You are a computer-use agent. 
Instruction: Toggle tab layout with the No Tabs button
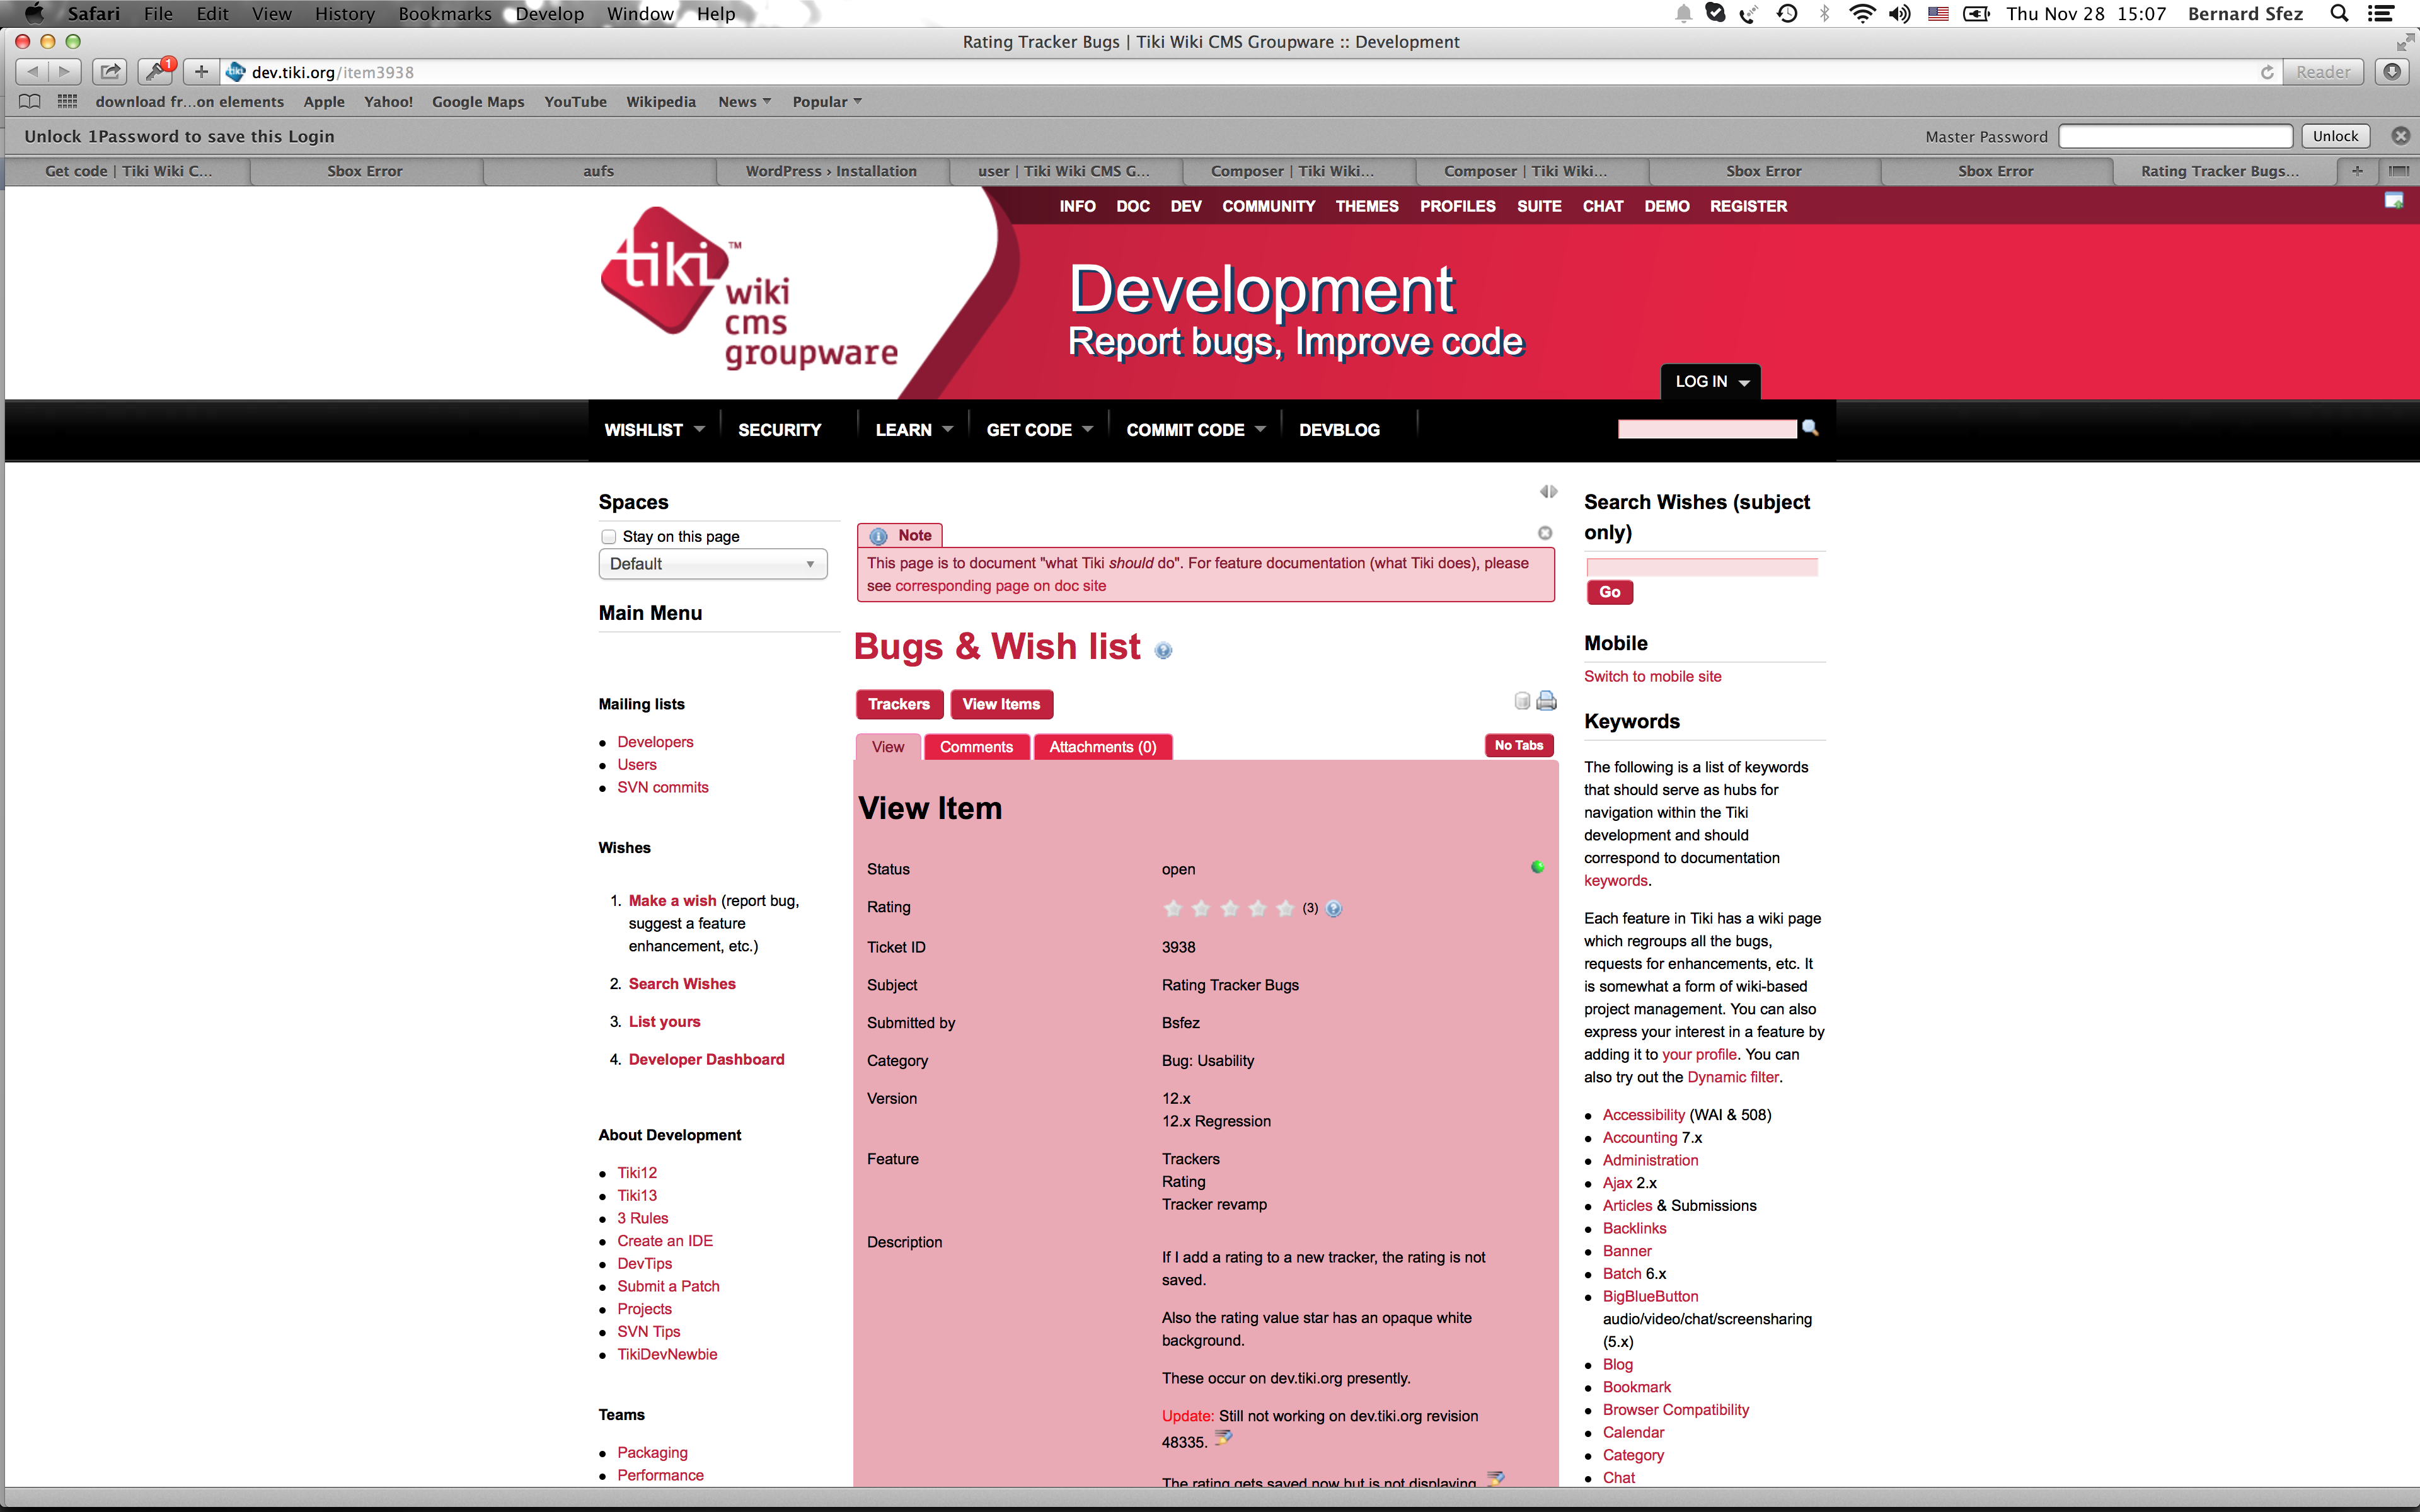1519,745
